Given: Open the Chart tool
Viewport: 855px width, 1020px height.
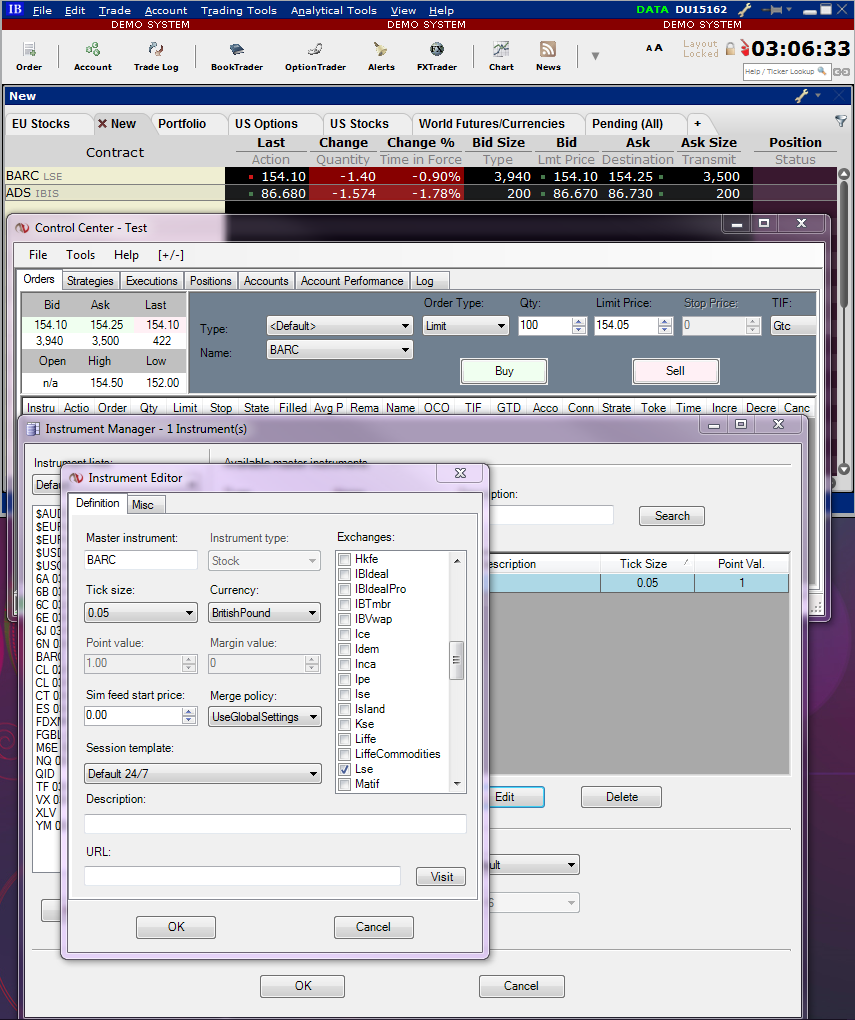Looking at the screenshot, I should click(x=501, y=57).
